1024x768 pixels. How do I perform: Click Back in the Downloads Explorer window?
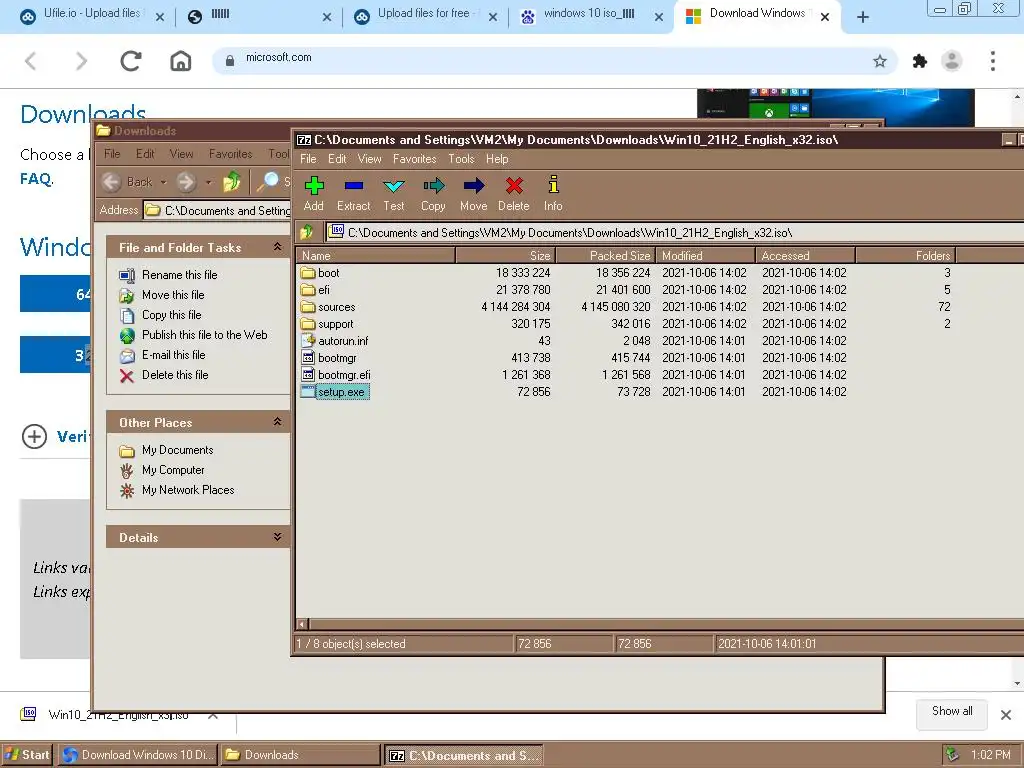click(127, 182)
